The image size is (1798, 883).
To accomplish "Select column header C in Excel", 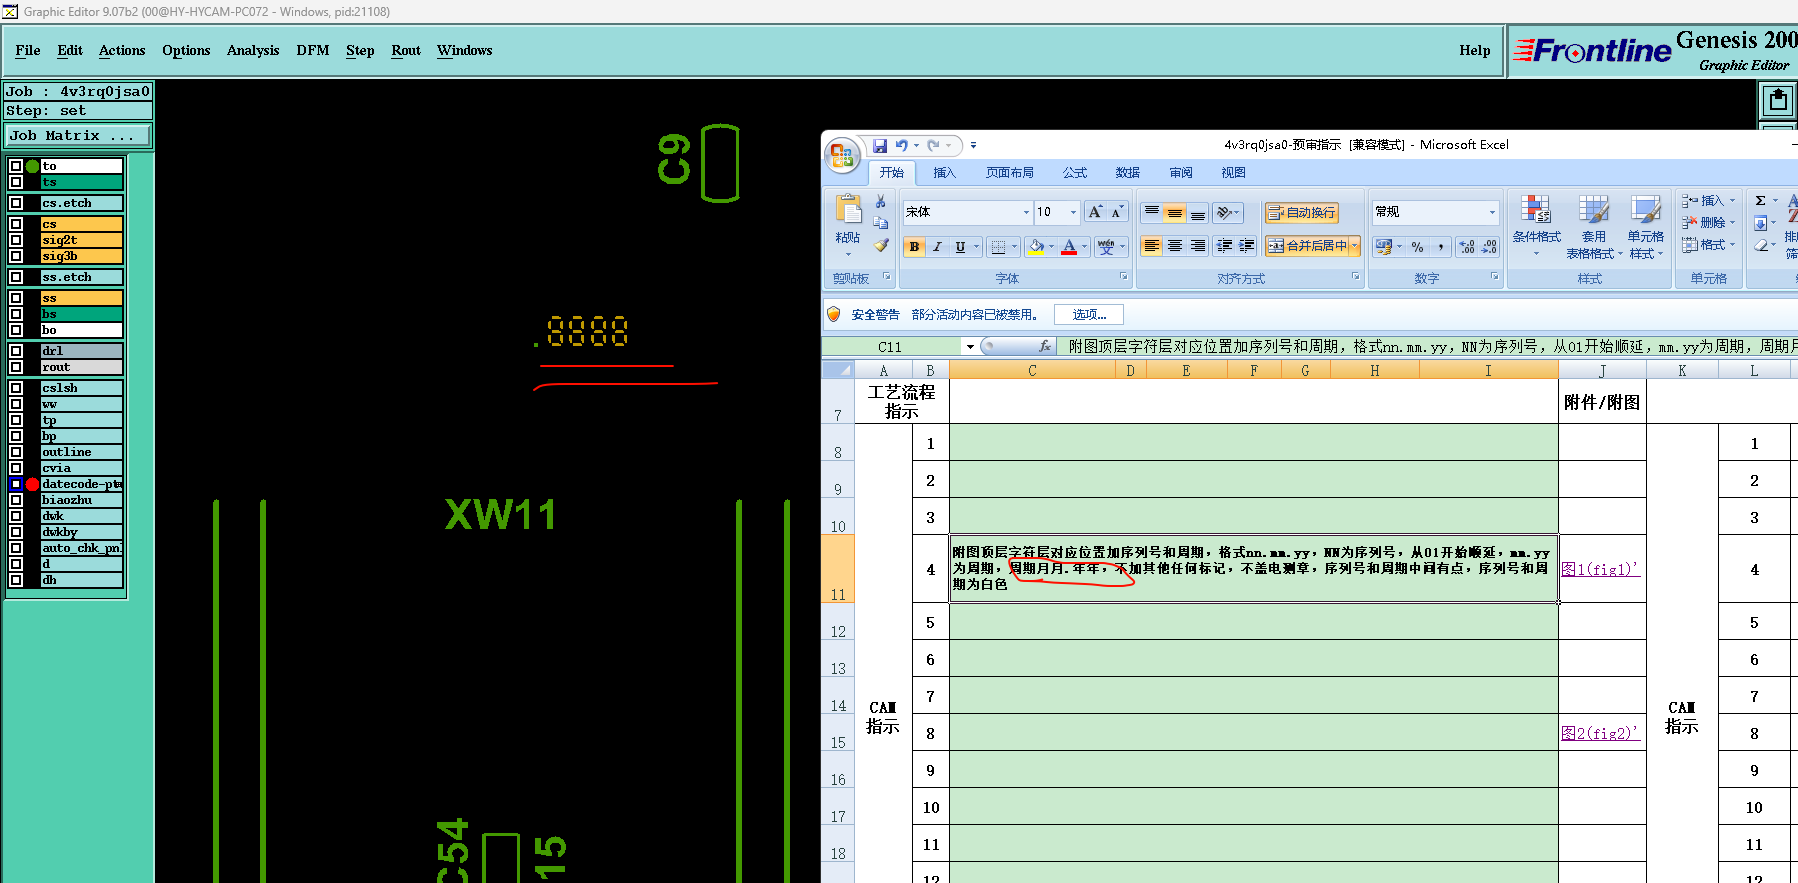I will coord(1032,371).
